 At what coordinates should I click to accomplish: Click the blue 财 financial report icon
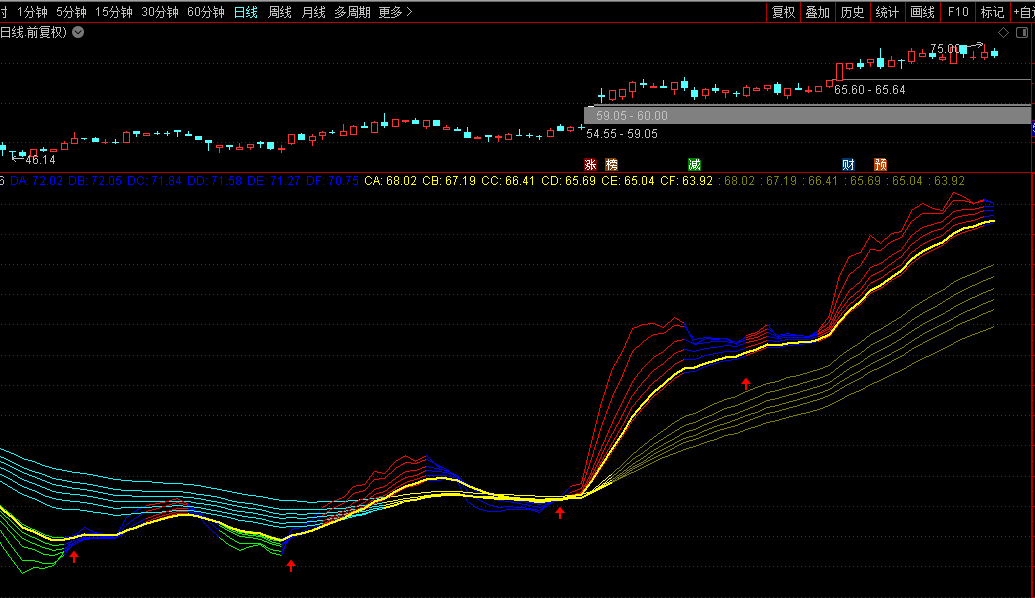coord(848,164)
